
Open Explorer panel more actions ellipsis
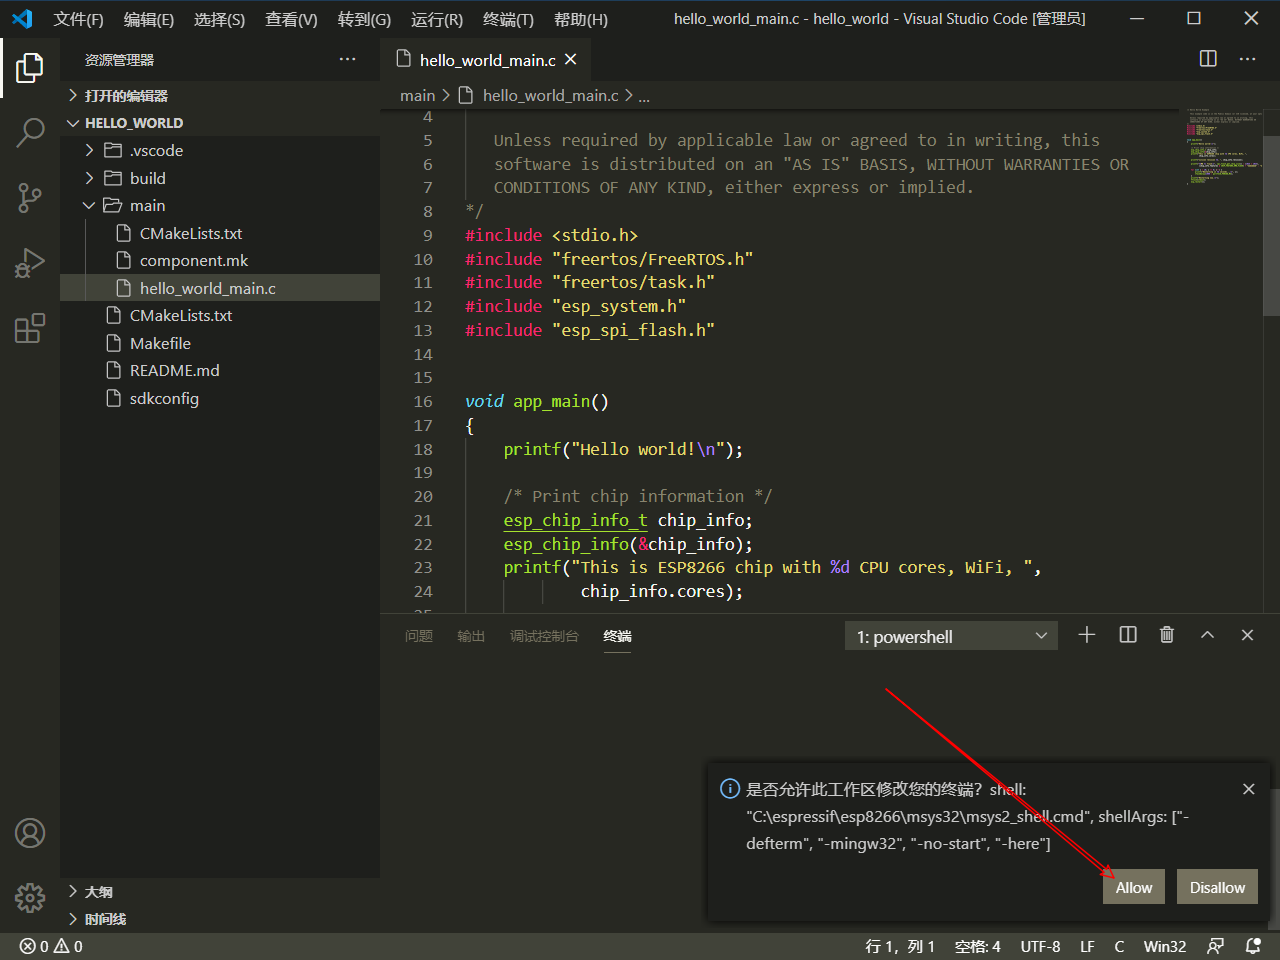[x=347, y=60]
